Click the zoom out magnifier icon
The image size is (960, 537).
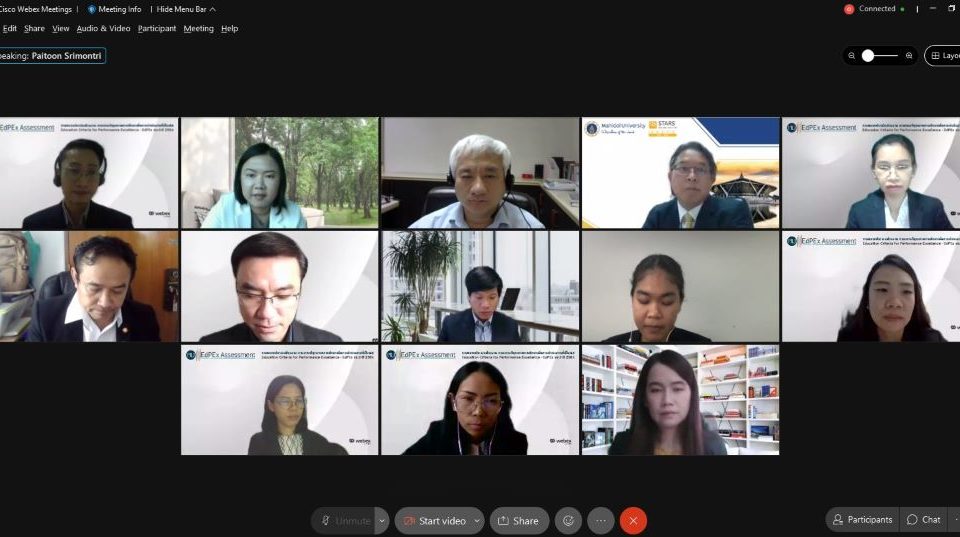coord(852,56)
